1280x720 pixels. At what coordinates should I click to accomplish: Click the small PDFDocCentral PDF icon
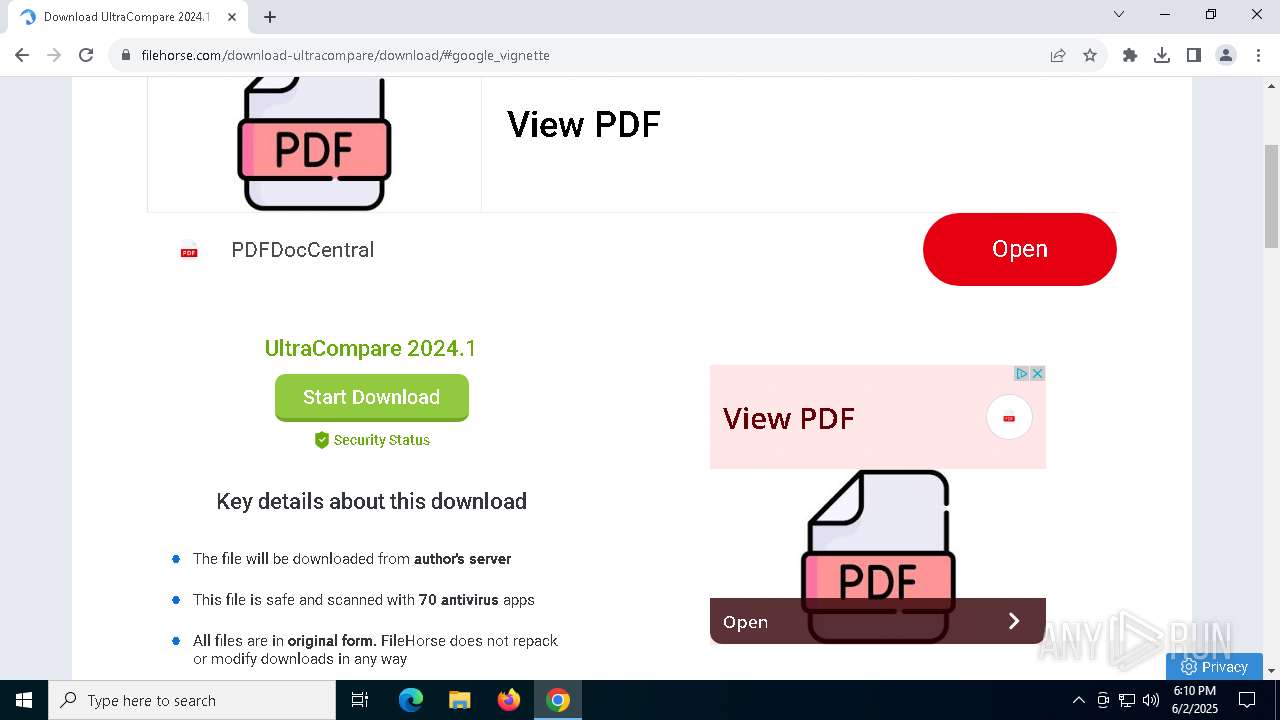click(x=189, y=252)
